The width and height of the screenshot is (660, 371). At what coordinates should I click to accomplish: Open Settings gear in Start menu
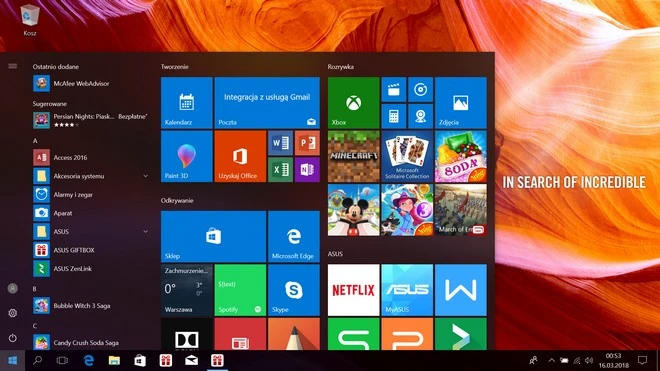pyautogui.click(x=13, y=313)
